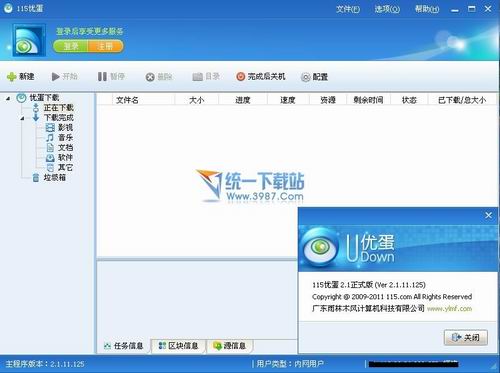Click 关闭 button in about dialog
Viewport: 500px width, 373px height.
tap(466, 337)
